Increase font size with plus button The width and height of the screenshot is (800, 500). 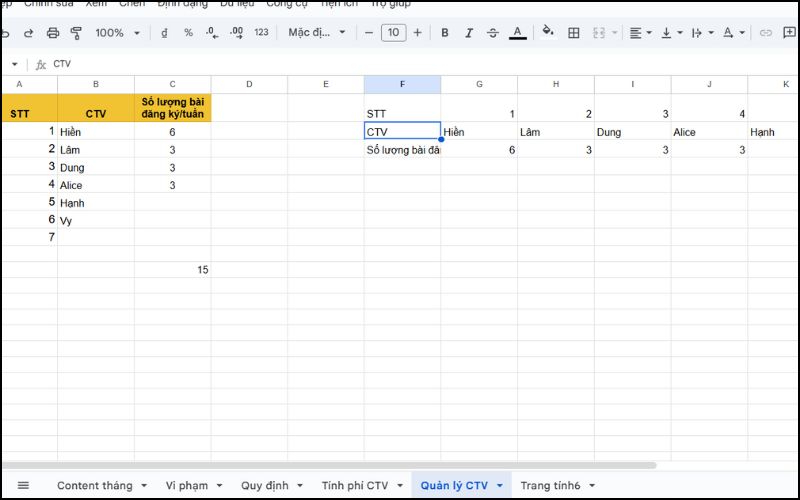coord(417,33)
